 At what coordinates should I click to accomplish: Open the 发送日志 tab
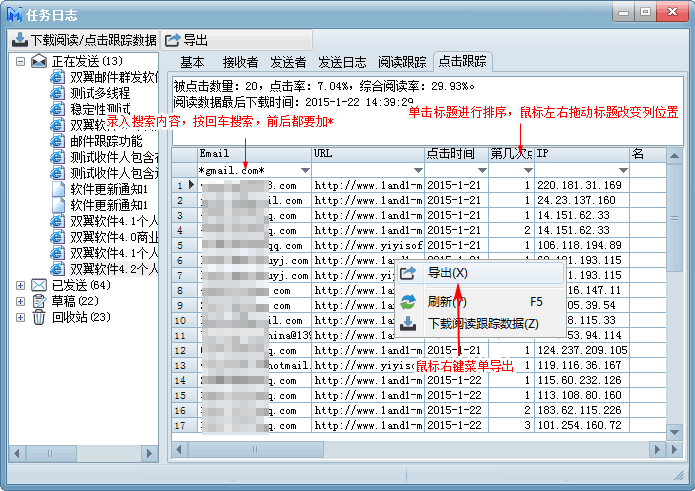[x=342, y=62]
